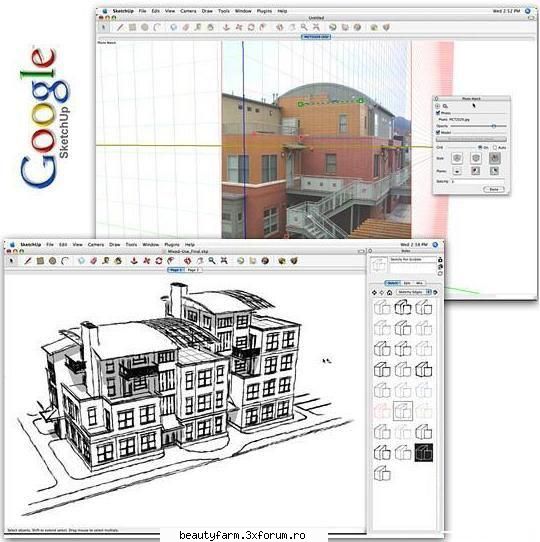Choose the Rectangle tool in Mixed-Use_Final window
This screenshot has width=540, height=542.
point(40,261)
